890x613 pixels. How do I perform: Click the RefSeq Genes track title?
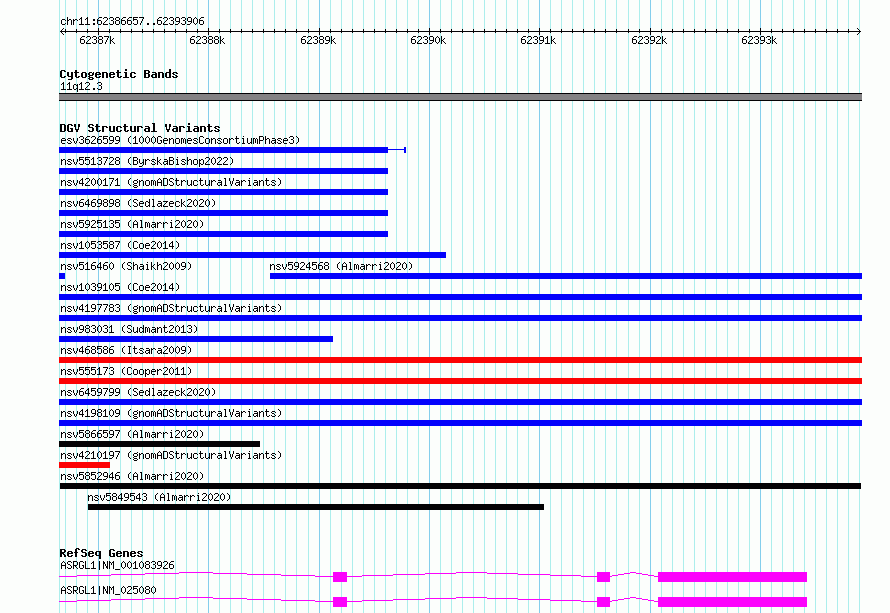pyautogui.click(x=101, y=553)
